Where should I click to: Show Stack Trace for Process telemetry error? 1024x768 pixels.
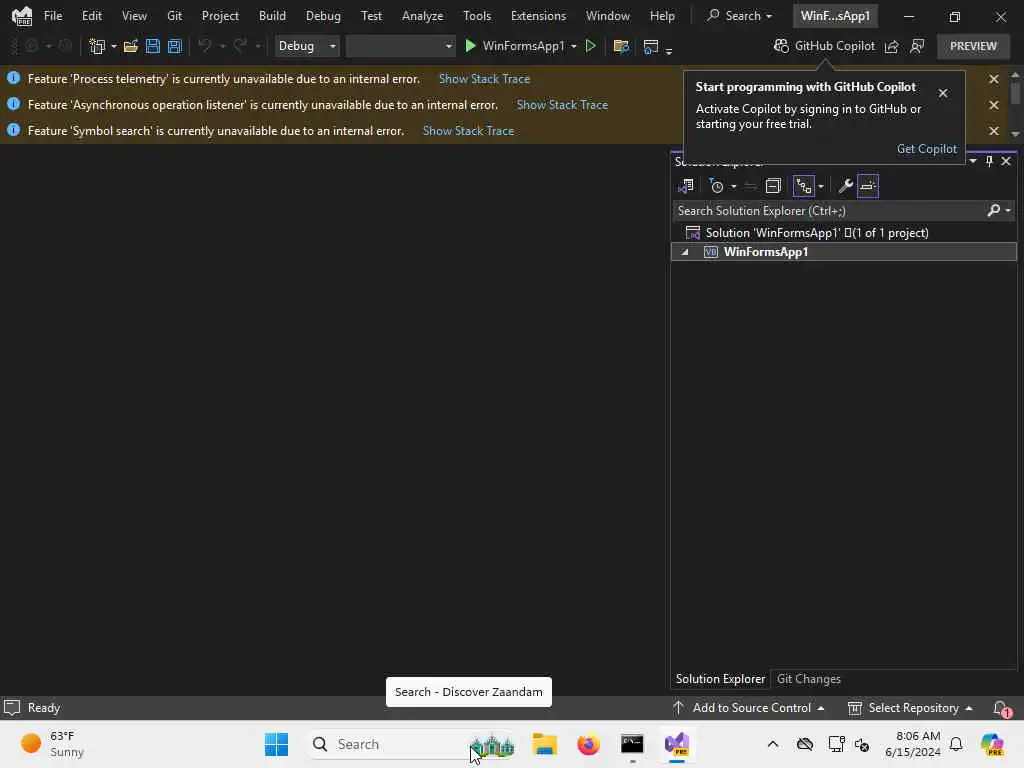[x=485, y=79]
